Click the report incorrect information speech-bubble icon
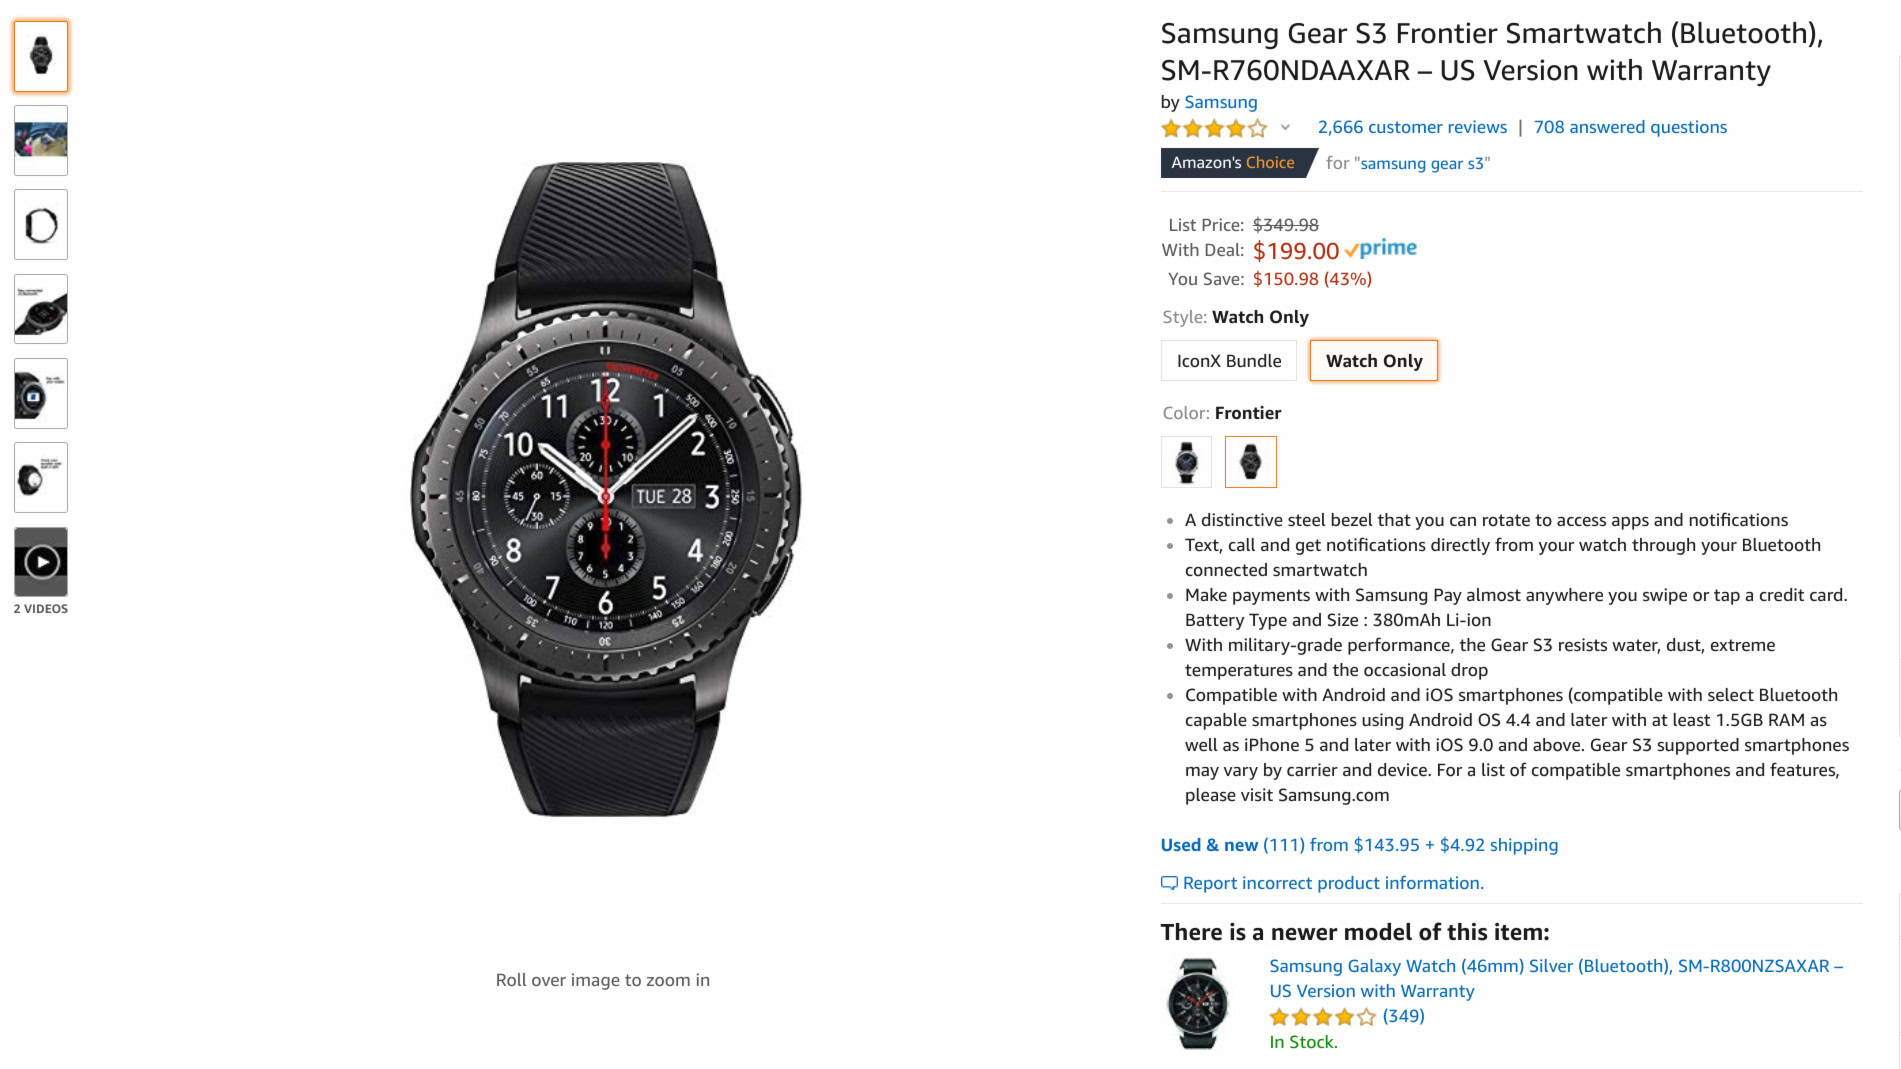The height and width of the screenshot is (1069, 1901). (x=1169, y=883)
